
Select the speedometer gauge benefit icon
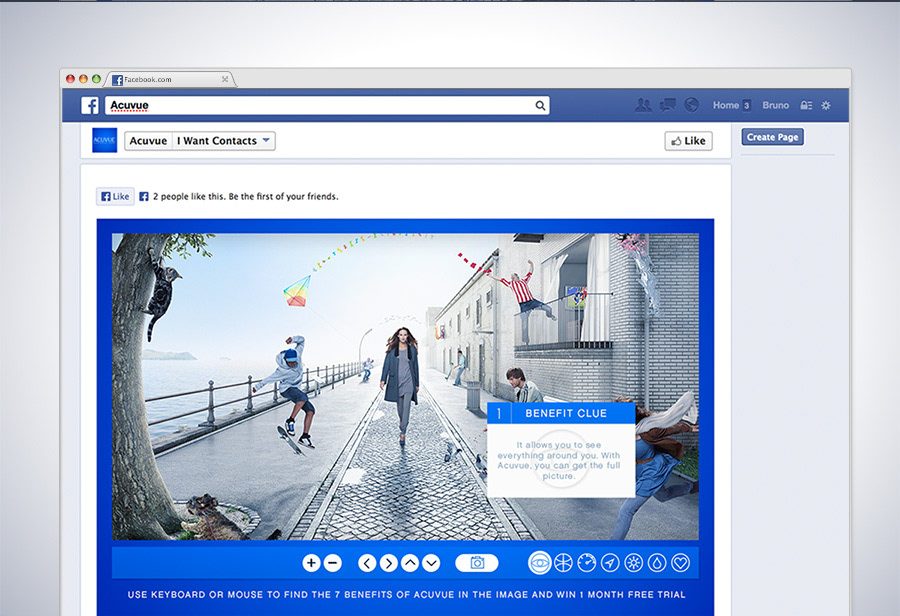pos(587,563)
